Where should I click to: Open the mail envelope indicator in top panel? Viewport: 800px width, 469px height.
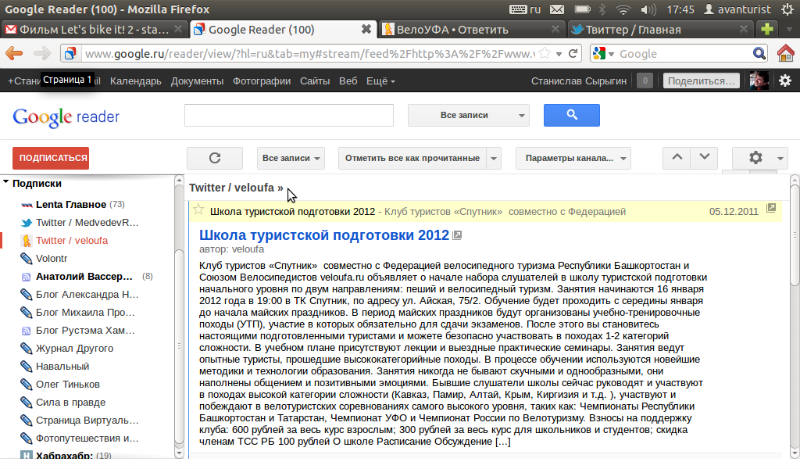tap(557, 9)
